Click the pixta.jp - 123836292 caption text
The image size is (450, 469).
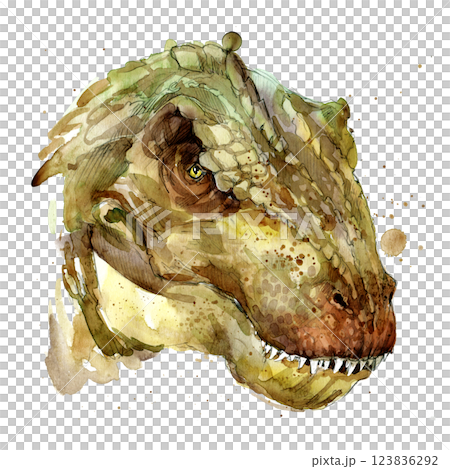[375, 461]
